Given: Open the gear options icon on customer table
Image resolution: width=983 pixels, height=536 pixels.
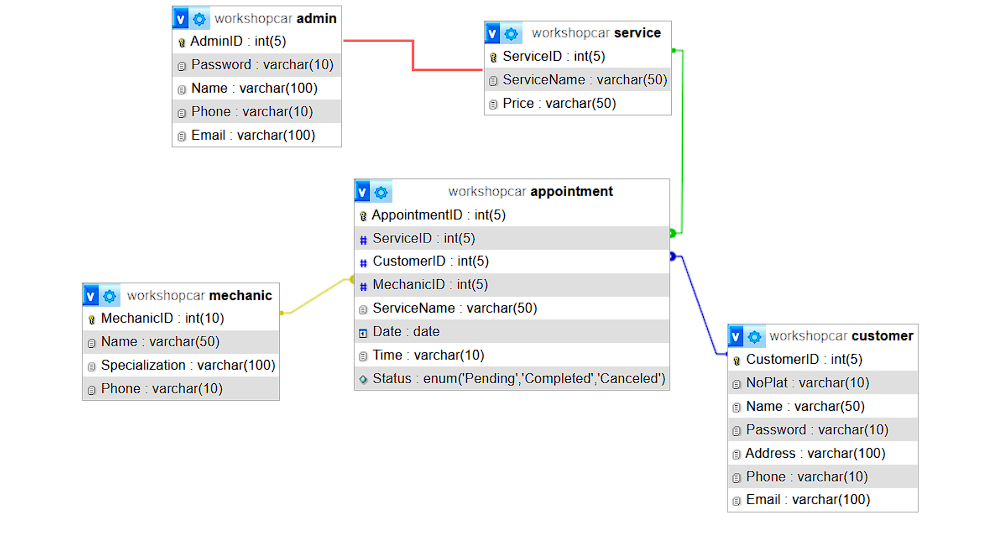Looking at the screenshot, I should point(755,337).
